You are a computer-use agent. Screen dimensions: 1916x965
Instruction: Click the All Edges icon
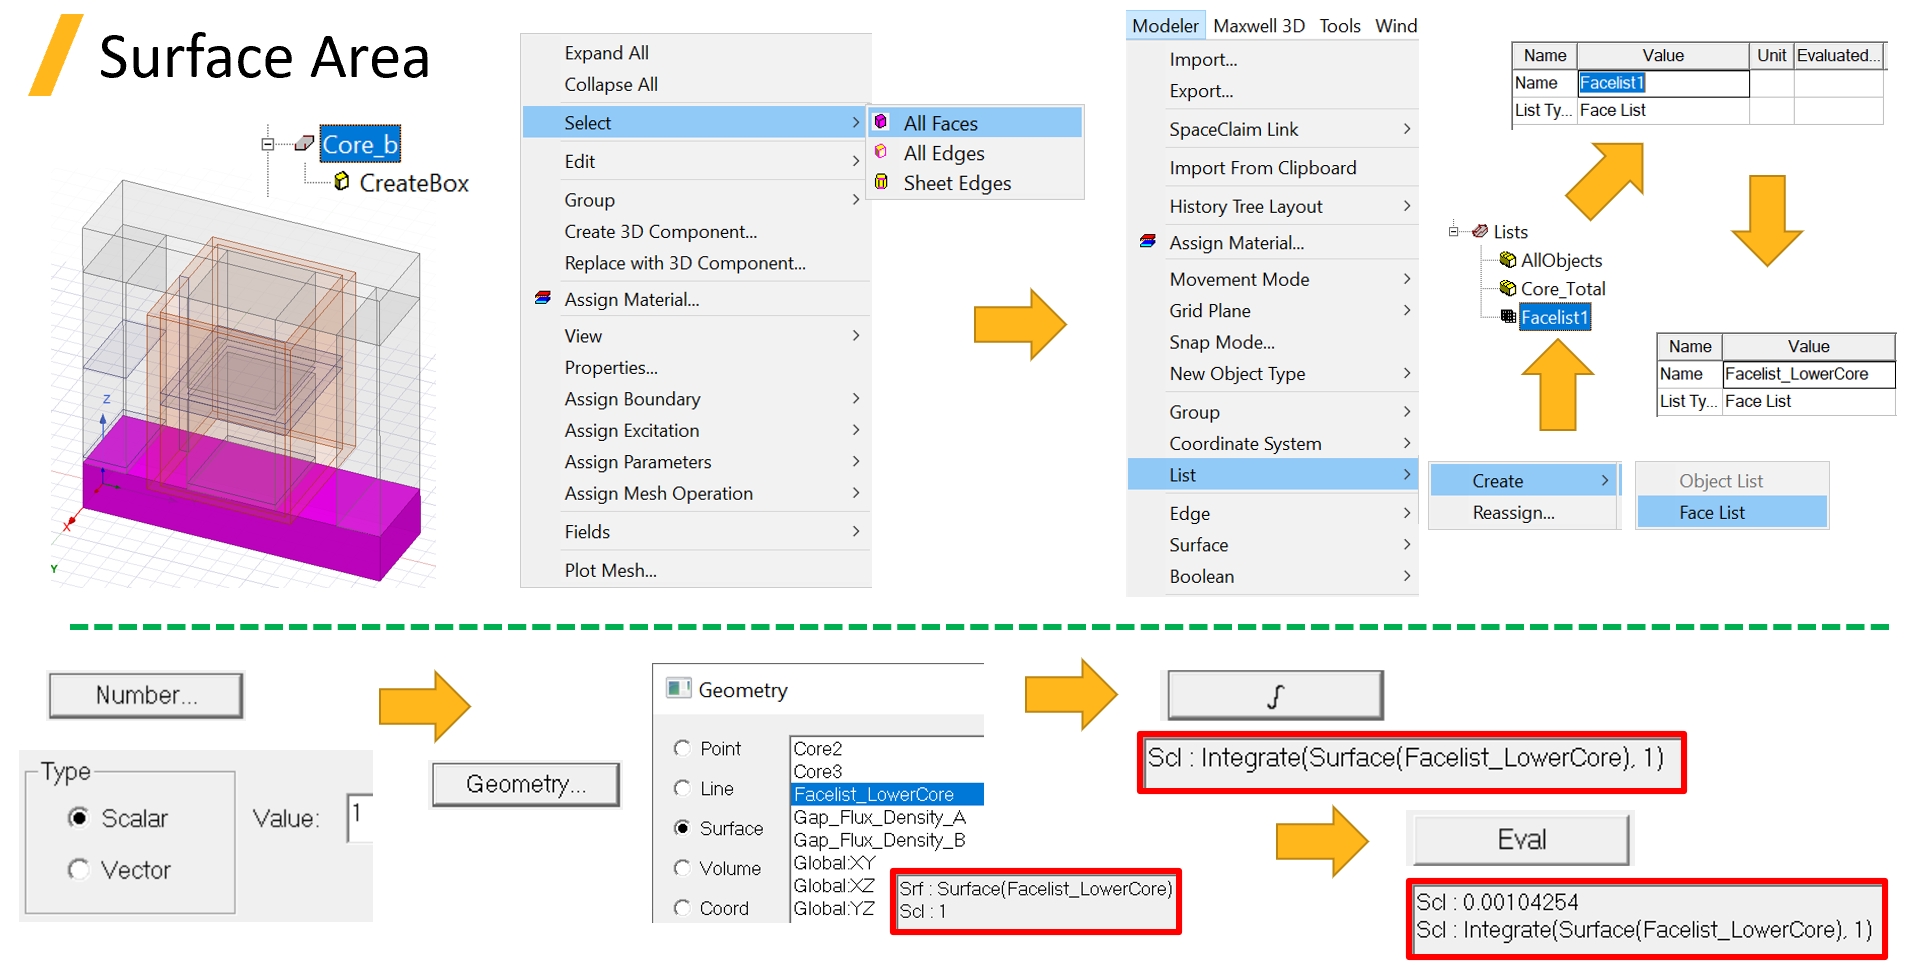pos(881,152)
